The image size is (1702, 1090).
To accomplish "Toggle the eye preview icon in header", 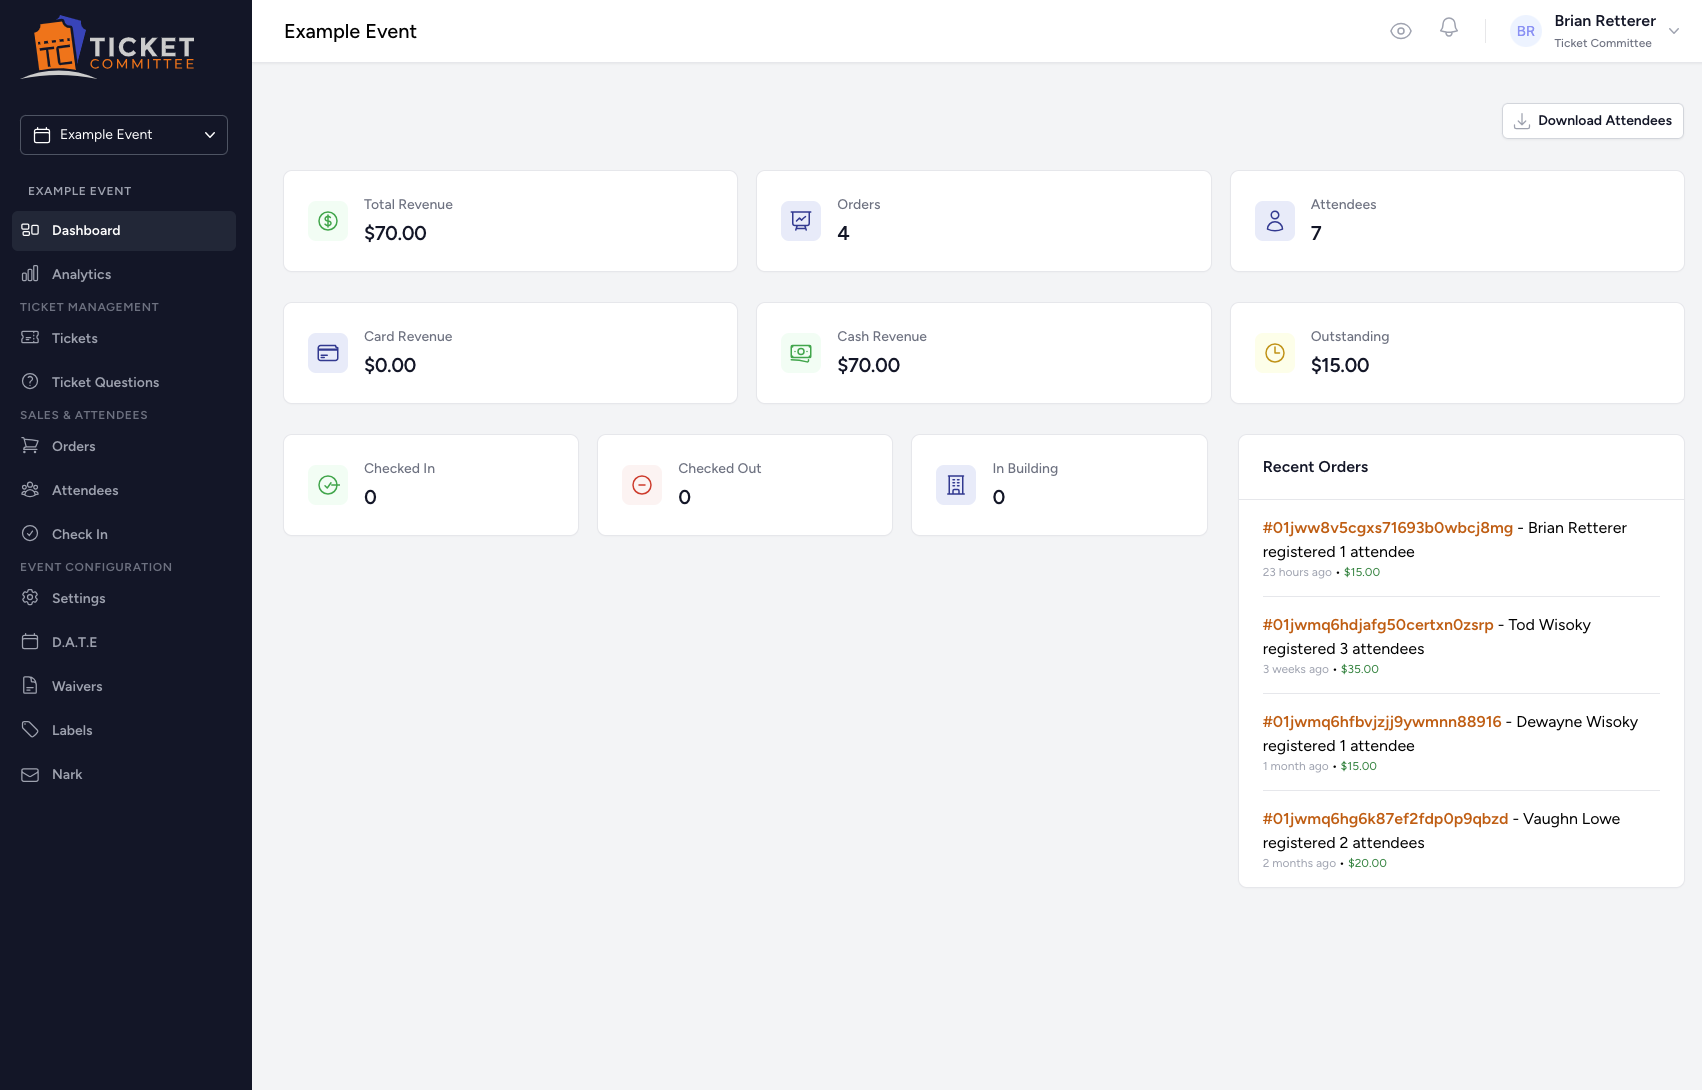I will point(1400,31).
